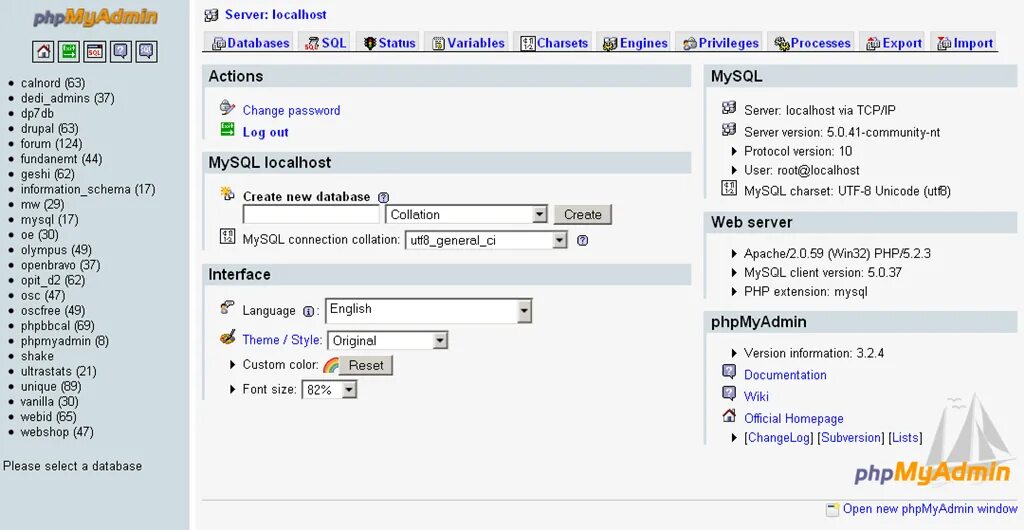The height and width of the screenshot is (530, 1024).
Task: Go to phpMyAdmin home icon
Action: pos(43,51)
